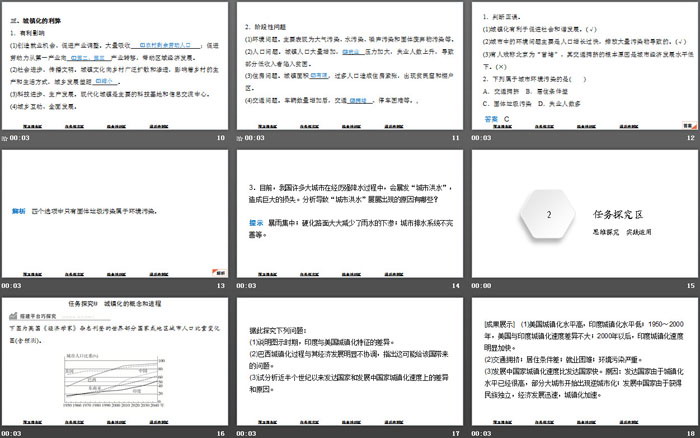700x438 pixels.
Task: Click the transition star icon under slide 13
Action: point(5,285)
